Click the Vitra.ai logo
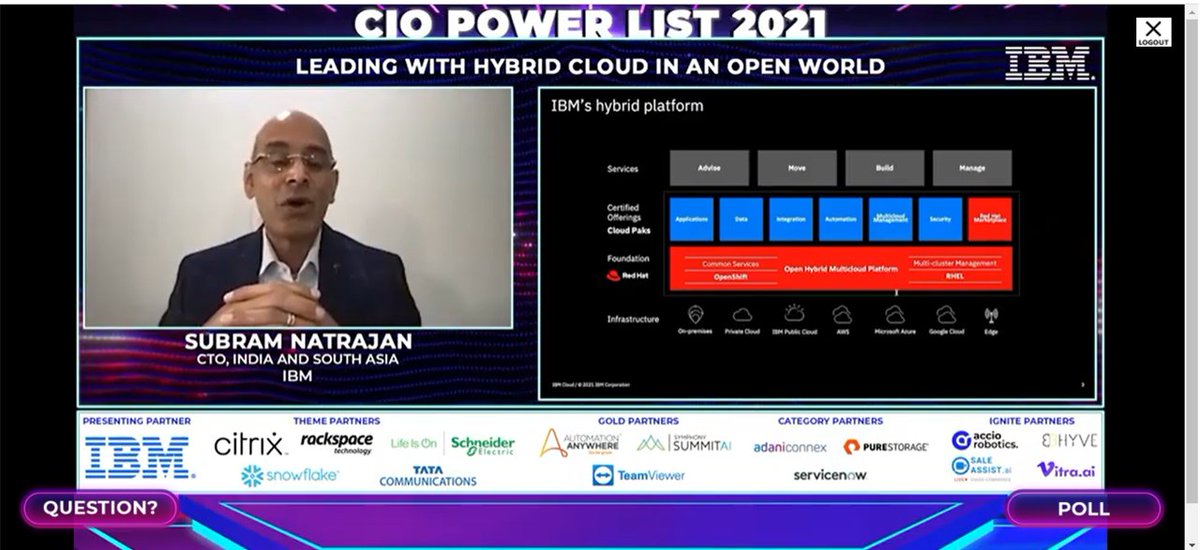The height and width of the screenshot is (550, 1200). coord(1064,469)
